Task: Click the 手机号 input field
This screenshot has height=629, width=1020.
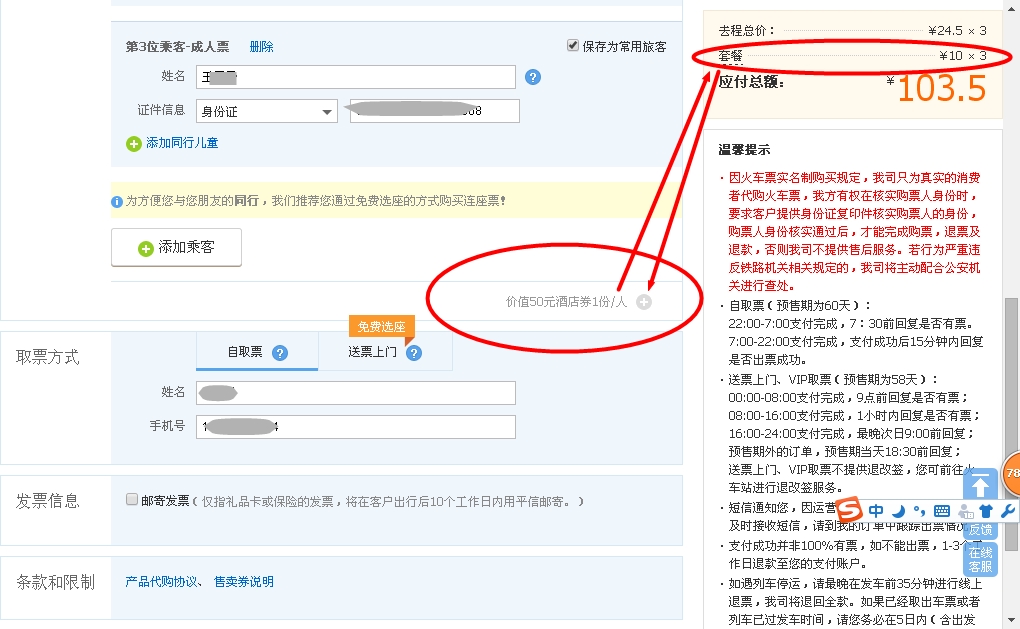Action: pyautogui.click(x=355, y=427)
